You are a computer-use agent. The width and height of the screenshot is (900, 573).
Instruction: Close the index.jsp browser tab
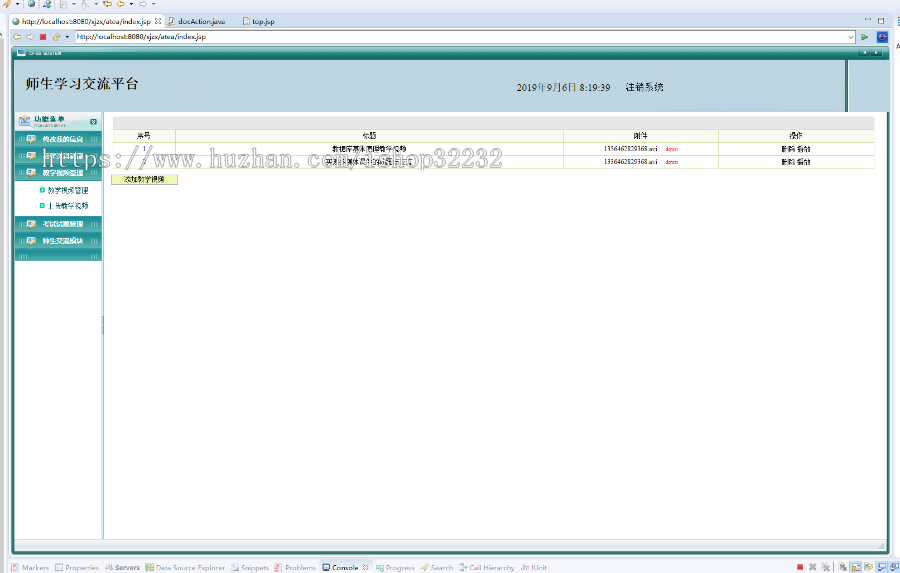point(158,21)
